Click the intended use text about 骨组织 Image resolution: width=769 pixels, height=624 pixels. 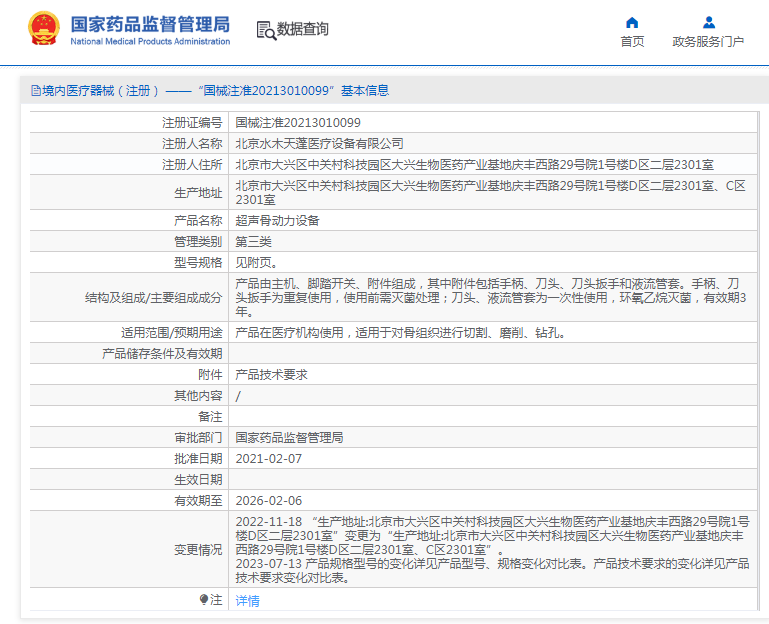401,333
